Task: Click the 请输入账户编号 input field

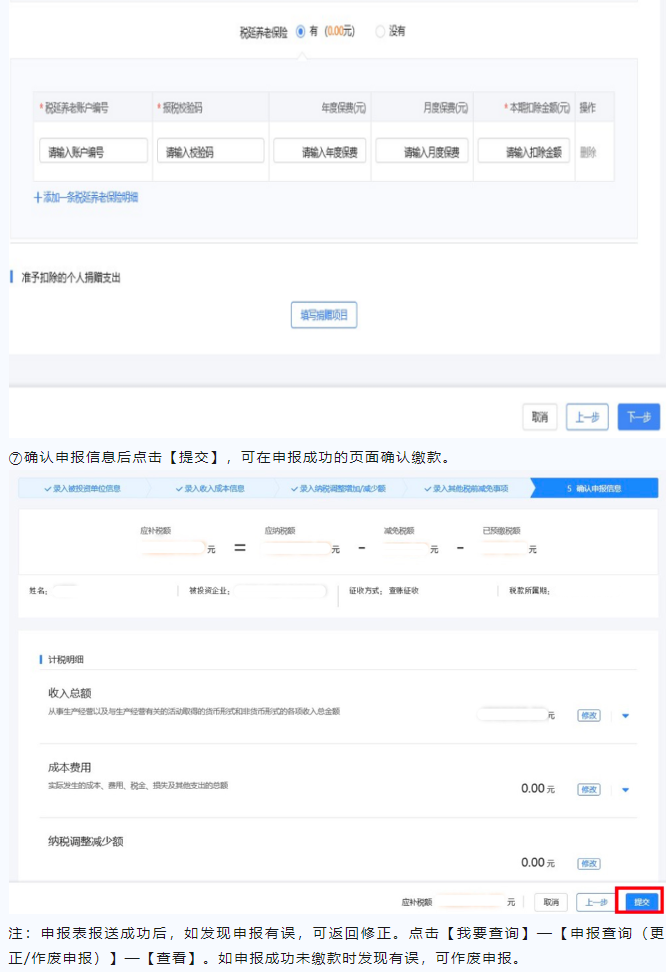Action: (x=96, y=152)
